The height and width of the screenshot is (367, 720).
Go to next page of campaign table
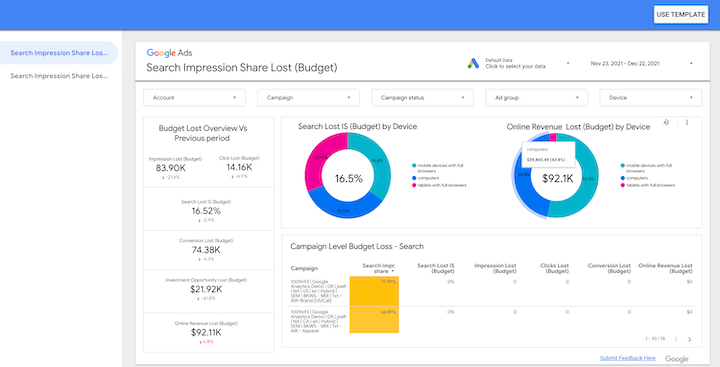tap(689, 339)
